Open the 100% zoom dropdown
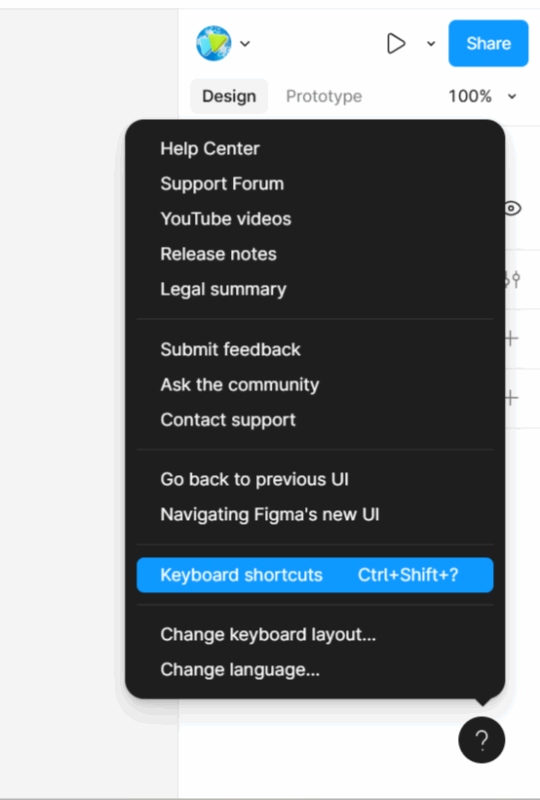This screenshot has height=800, width=540. point(482,96)
